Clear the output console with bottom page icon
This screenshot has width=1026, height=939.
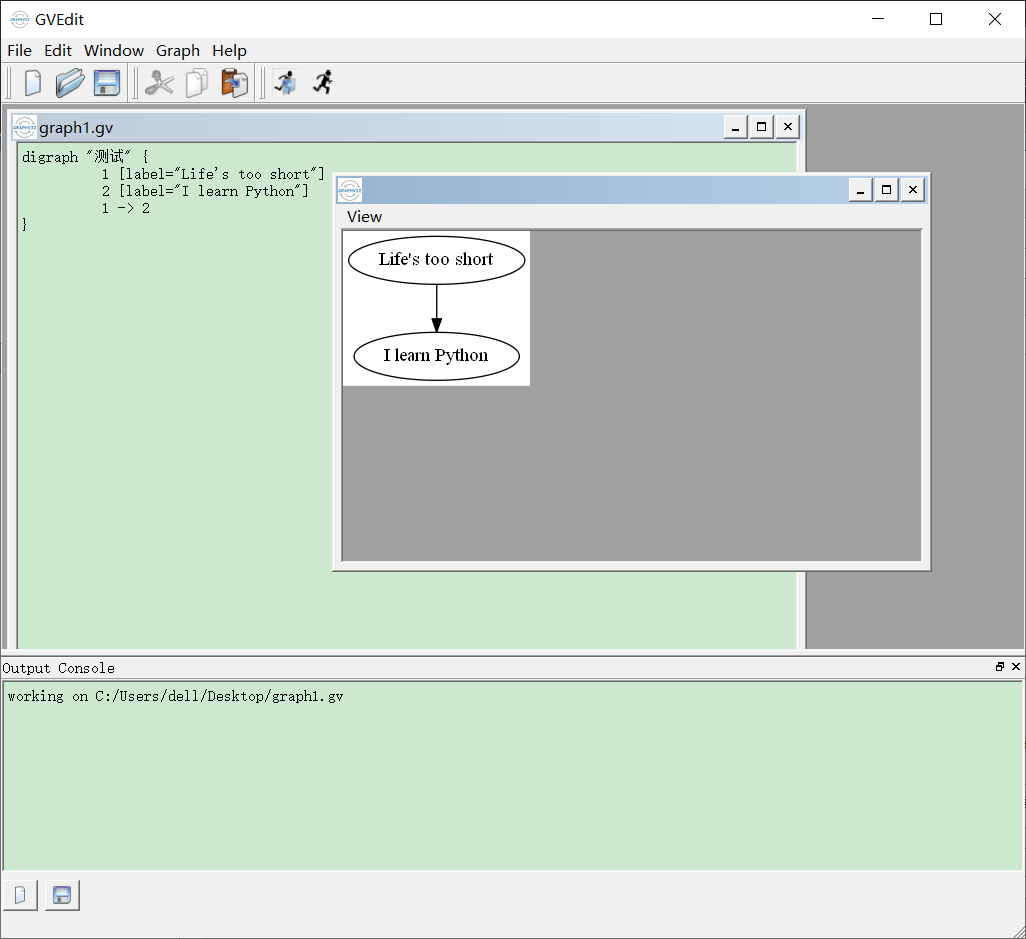20,895
